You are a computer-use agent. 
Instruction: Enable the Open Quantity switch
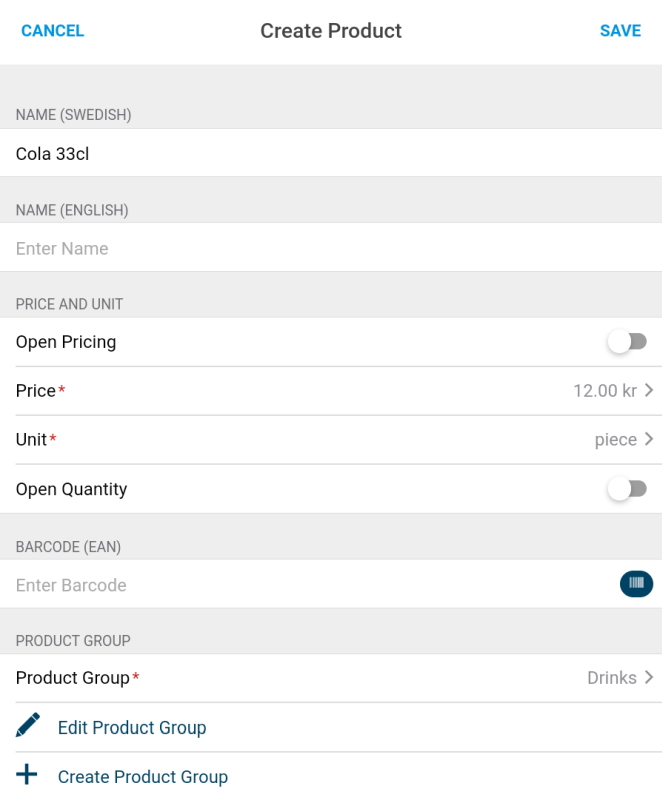(x=627, y=489)
